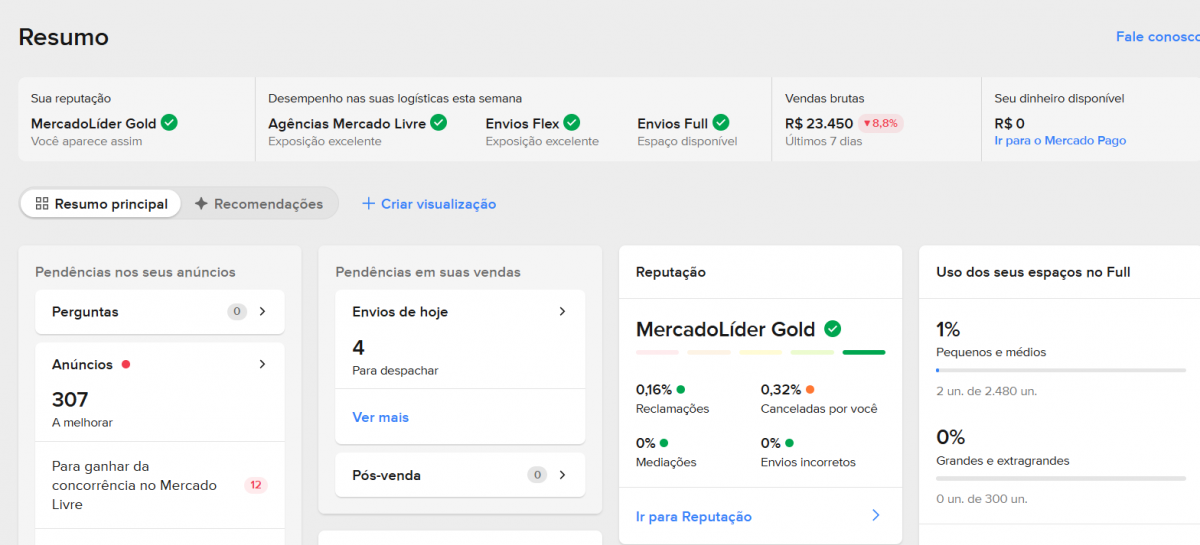The image size is (1200, 545).
Task: Click the R$ 0 available money value
Action: [1009, 124]
